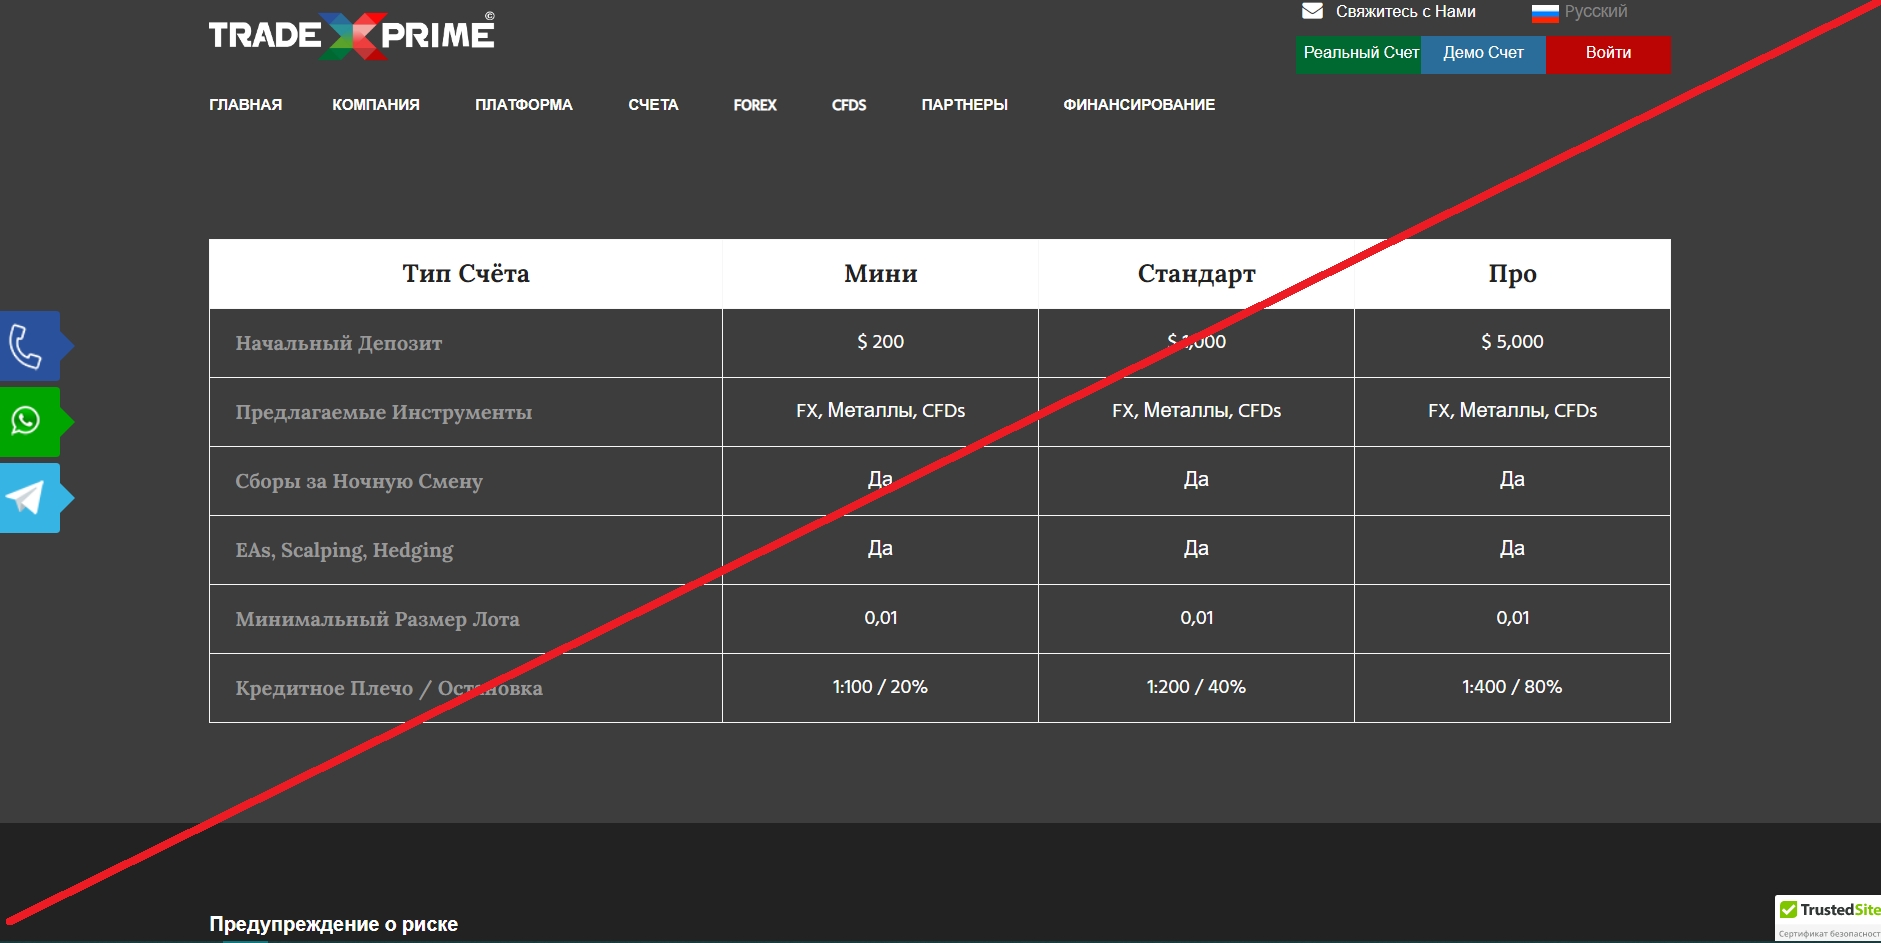Click Да in Сборы row, Стандарт column
Viewport: 1881px width, 943px height.
(1196, 479)
